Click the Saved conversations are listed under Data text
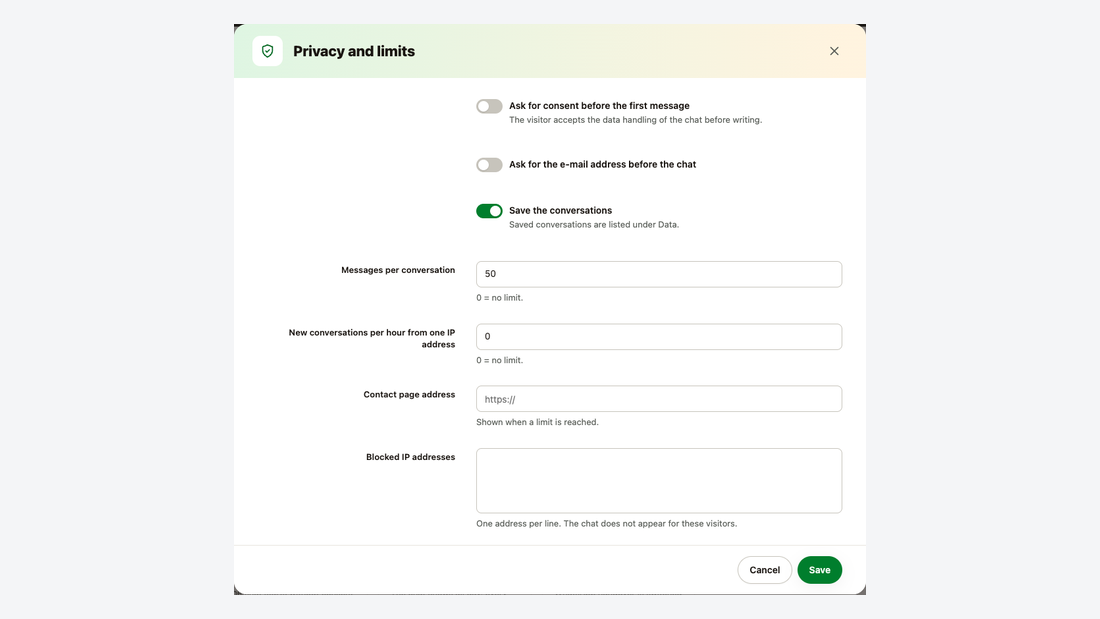This screenshot has width=1100, height=619. 594,225
